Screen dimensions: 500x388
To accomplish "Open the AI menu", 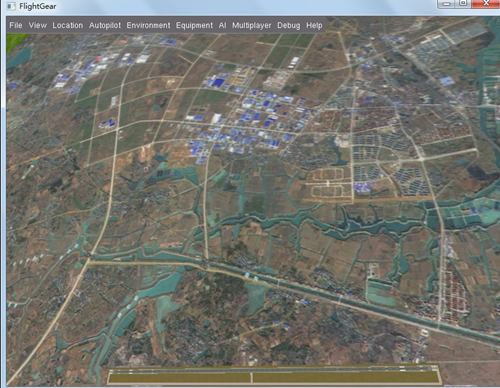I will click(222, 25).
